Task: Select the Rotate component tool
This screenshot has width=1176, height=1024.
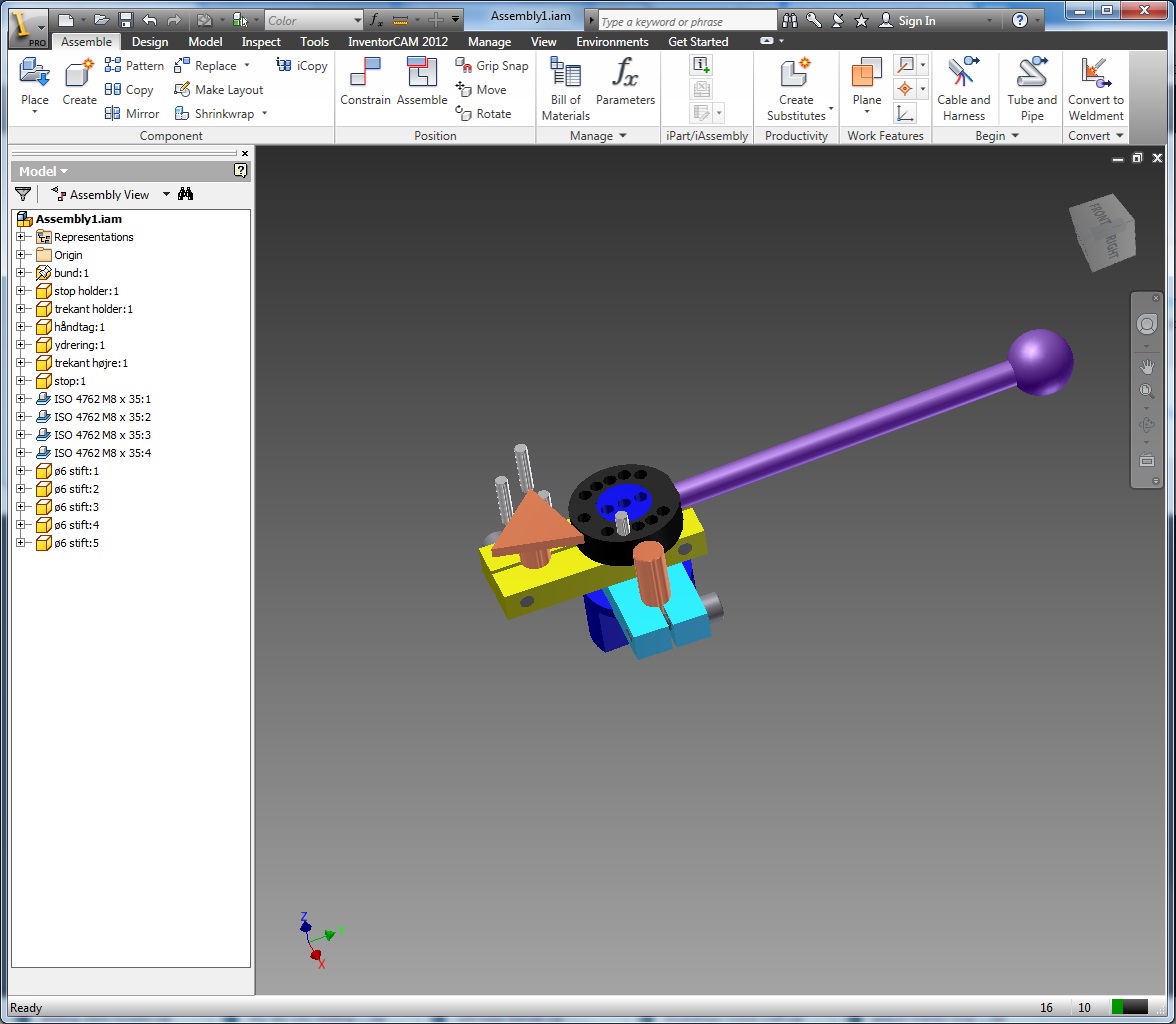Action: tap(483, 113)
